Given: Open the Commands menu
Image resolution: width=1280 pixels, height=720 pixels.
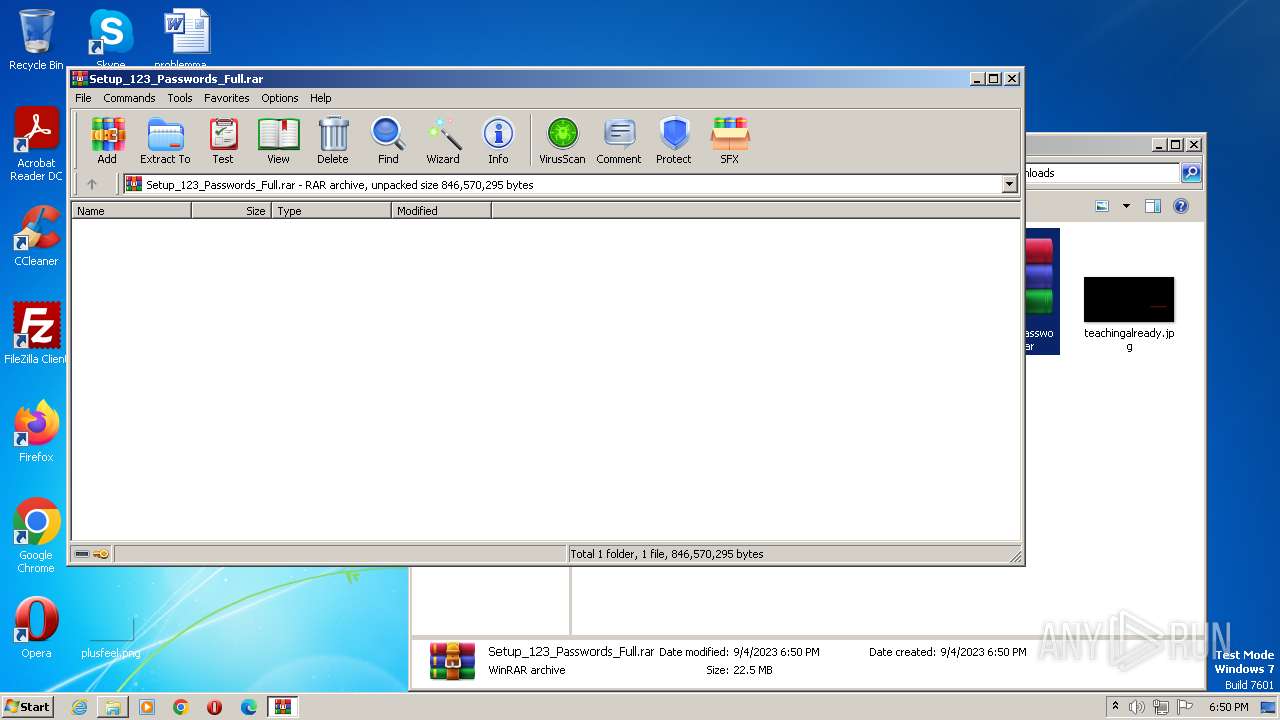Looking at the screenshot, I should coord(129,98).
